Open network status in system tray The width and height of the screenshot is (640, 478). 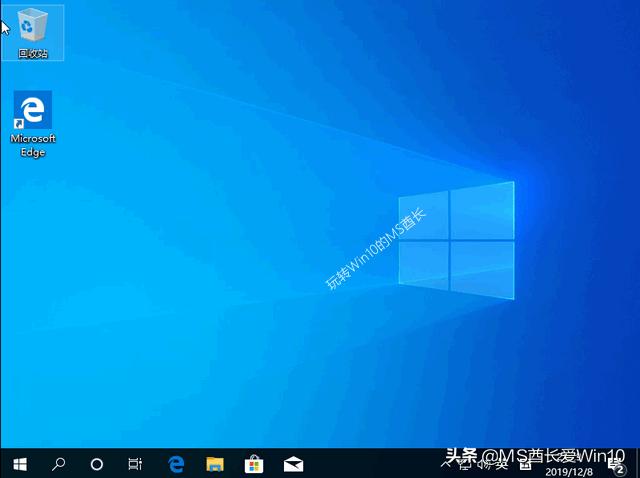(x=464, y=463)
